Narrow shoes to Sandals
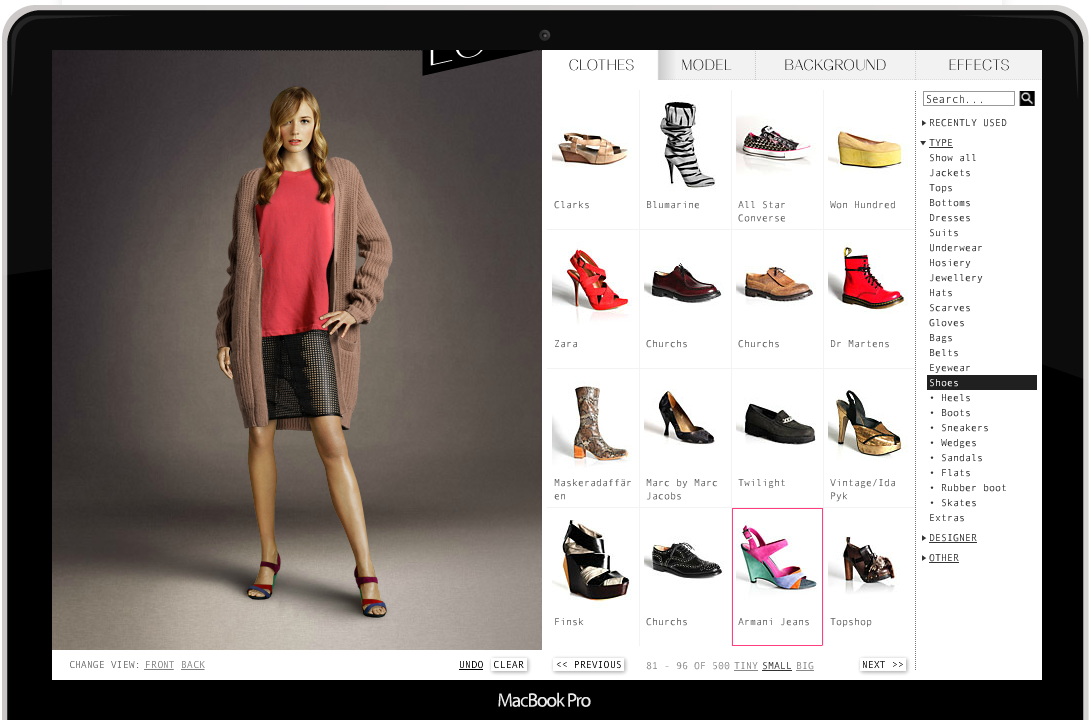The width and height of the screenshot is (1091, 720). (962, 458)
